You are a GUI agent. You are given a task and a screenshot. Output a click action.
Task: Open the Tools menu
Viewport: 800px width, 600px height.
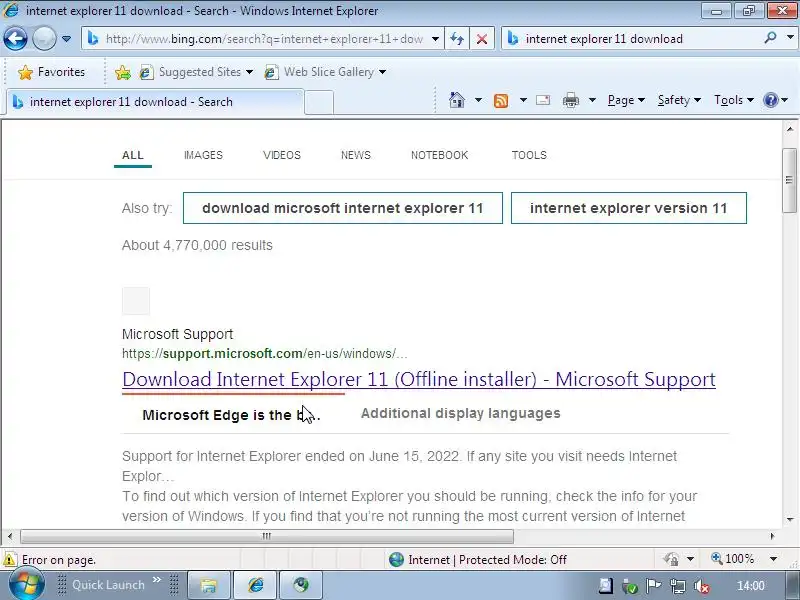(x=734, y=100)
